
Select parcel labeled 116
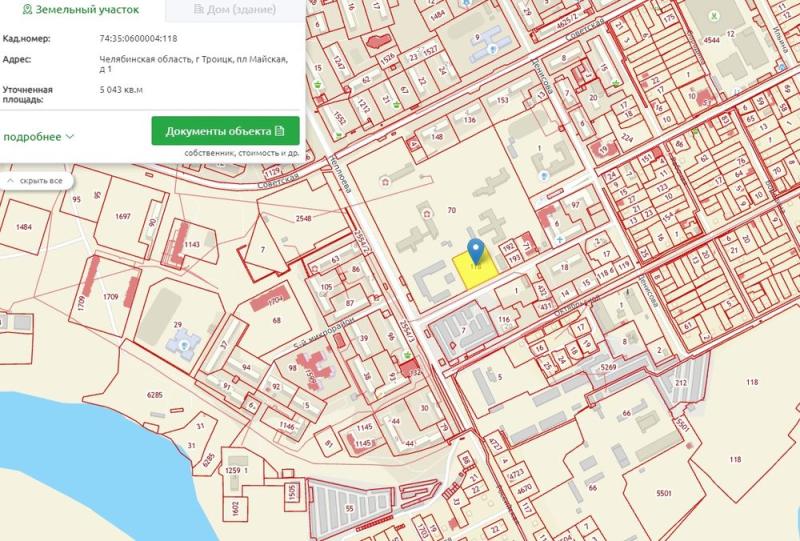[504, 319]
